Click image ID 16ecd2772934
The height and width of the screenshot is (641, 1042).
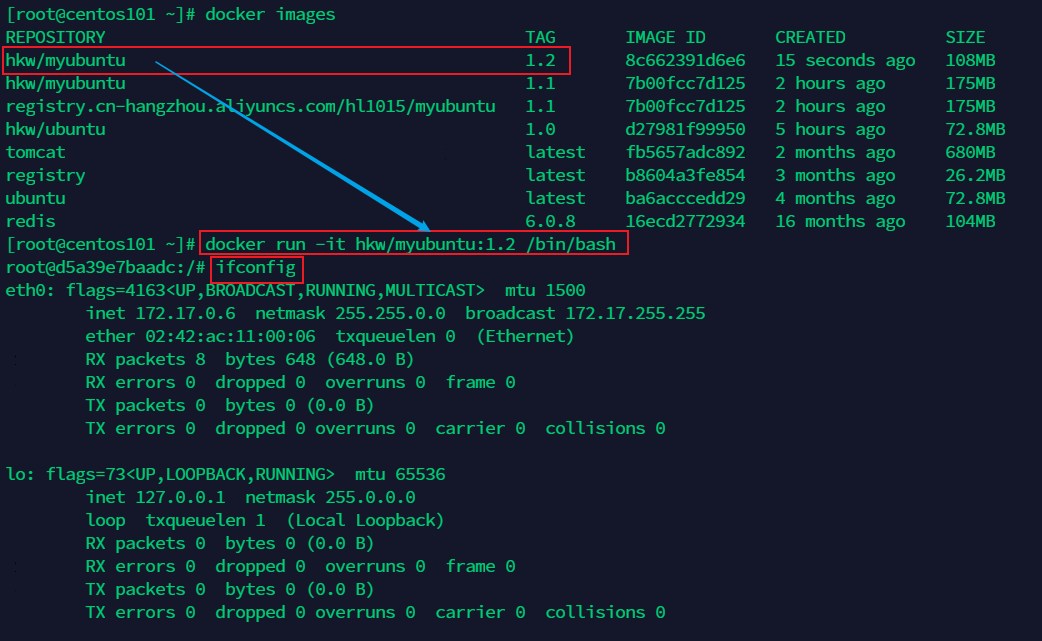pos(685,221)
